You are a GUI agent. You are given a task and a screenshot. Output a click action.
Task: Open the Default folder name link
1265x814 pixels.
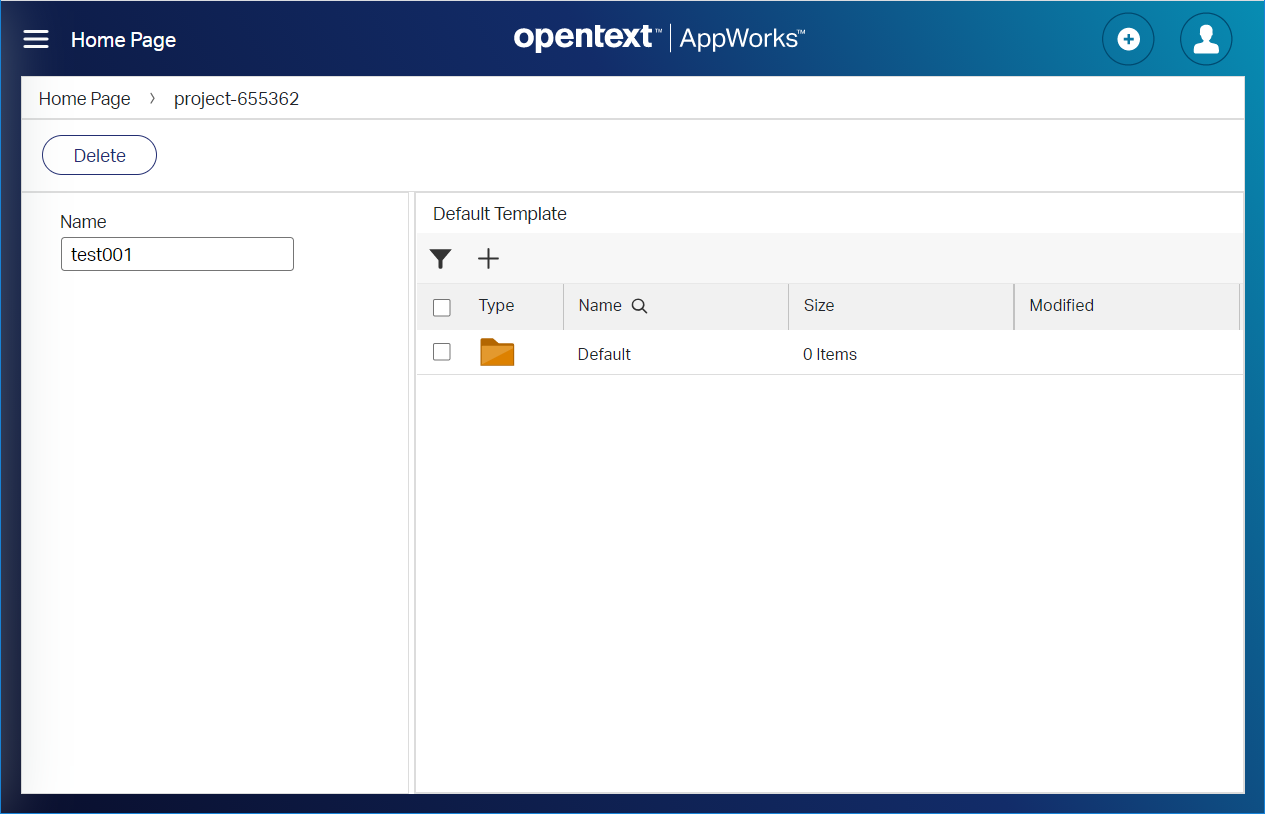point(604,354)
